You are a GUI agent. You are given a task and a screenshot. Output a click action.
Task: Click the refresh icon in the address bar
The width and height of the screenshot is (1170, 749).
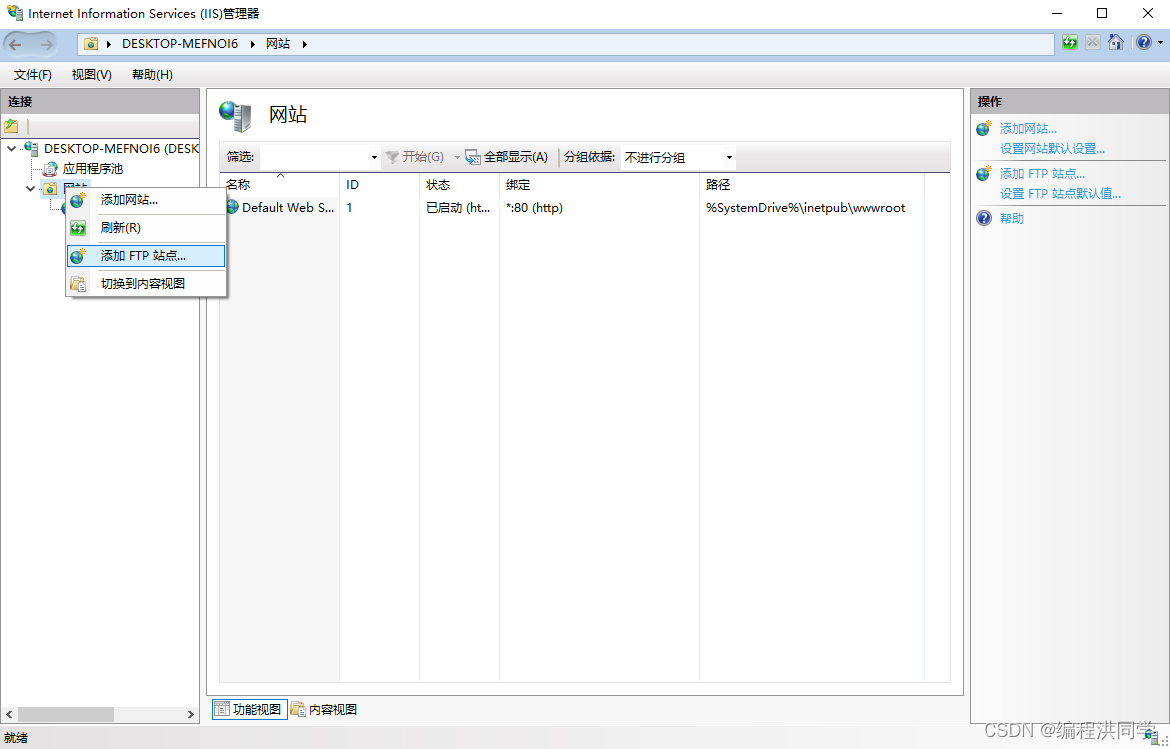[1070, 43]
